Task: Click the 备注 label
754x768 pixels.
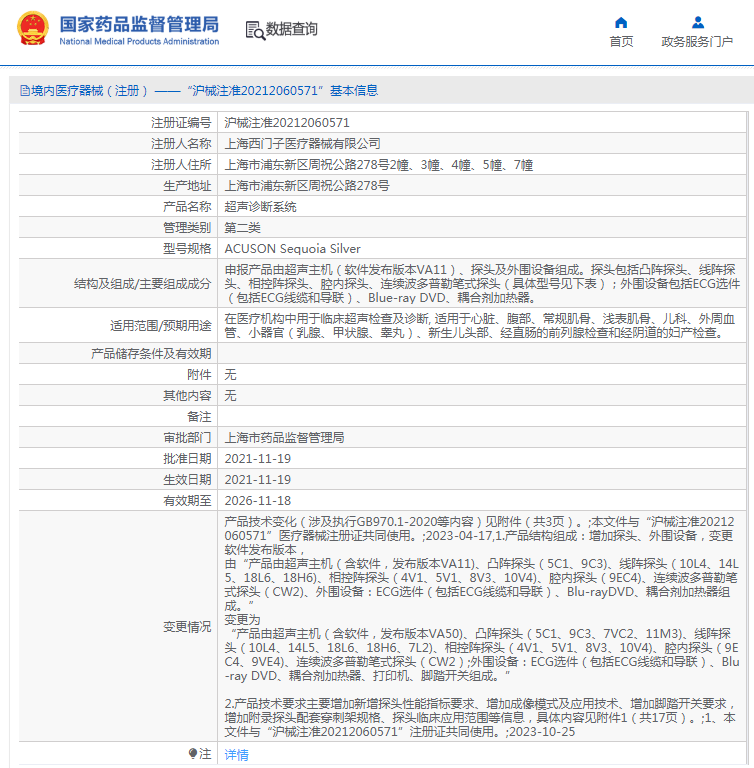Action: tap(199, 417)
